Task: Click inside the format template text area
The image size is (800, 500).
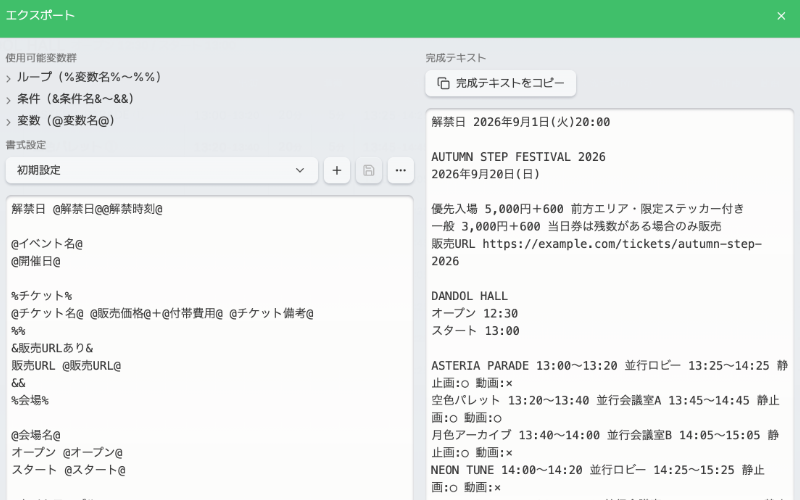Action: 209,348
